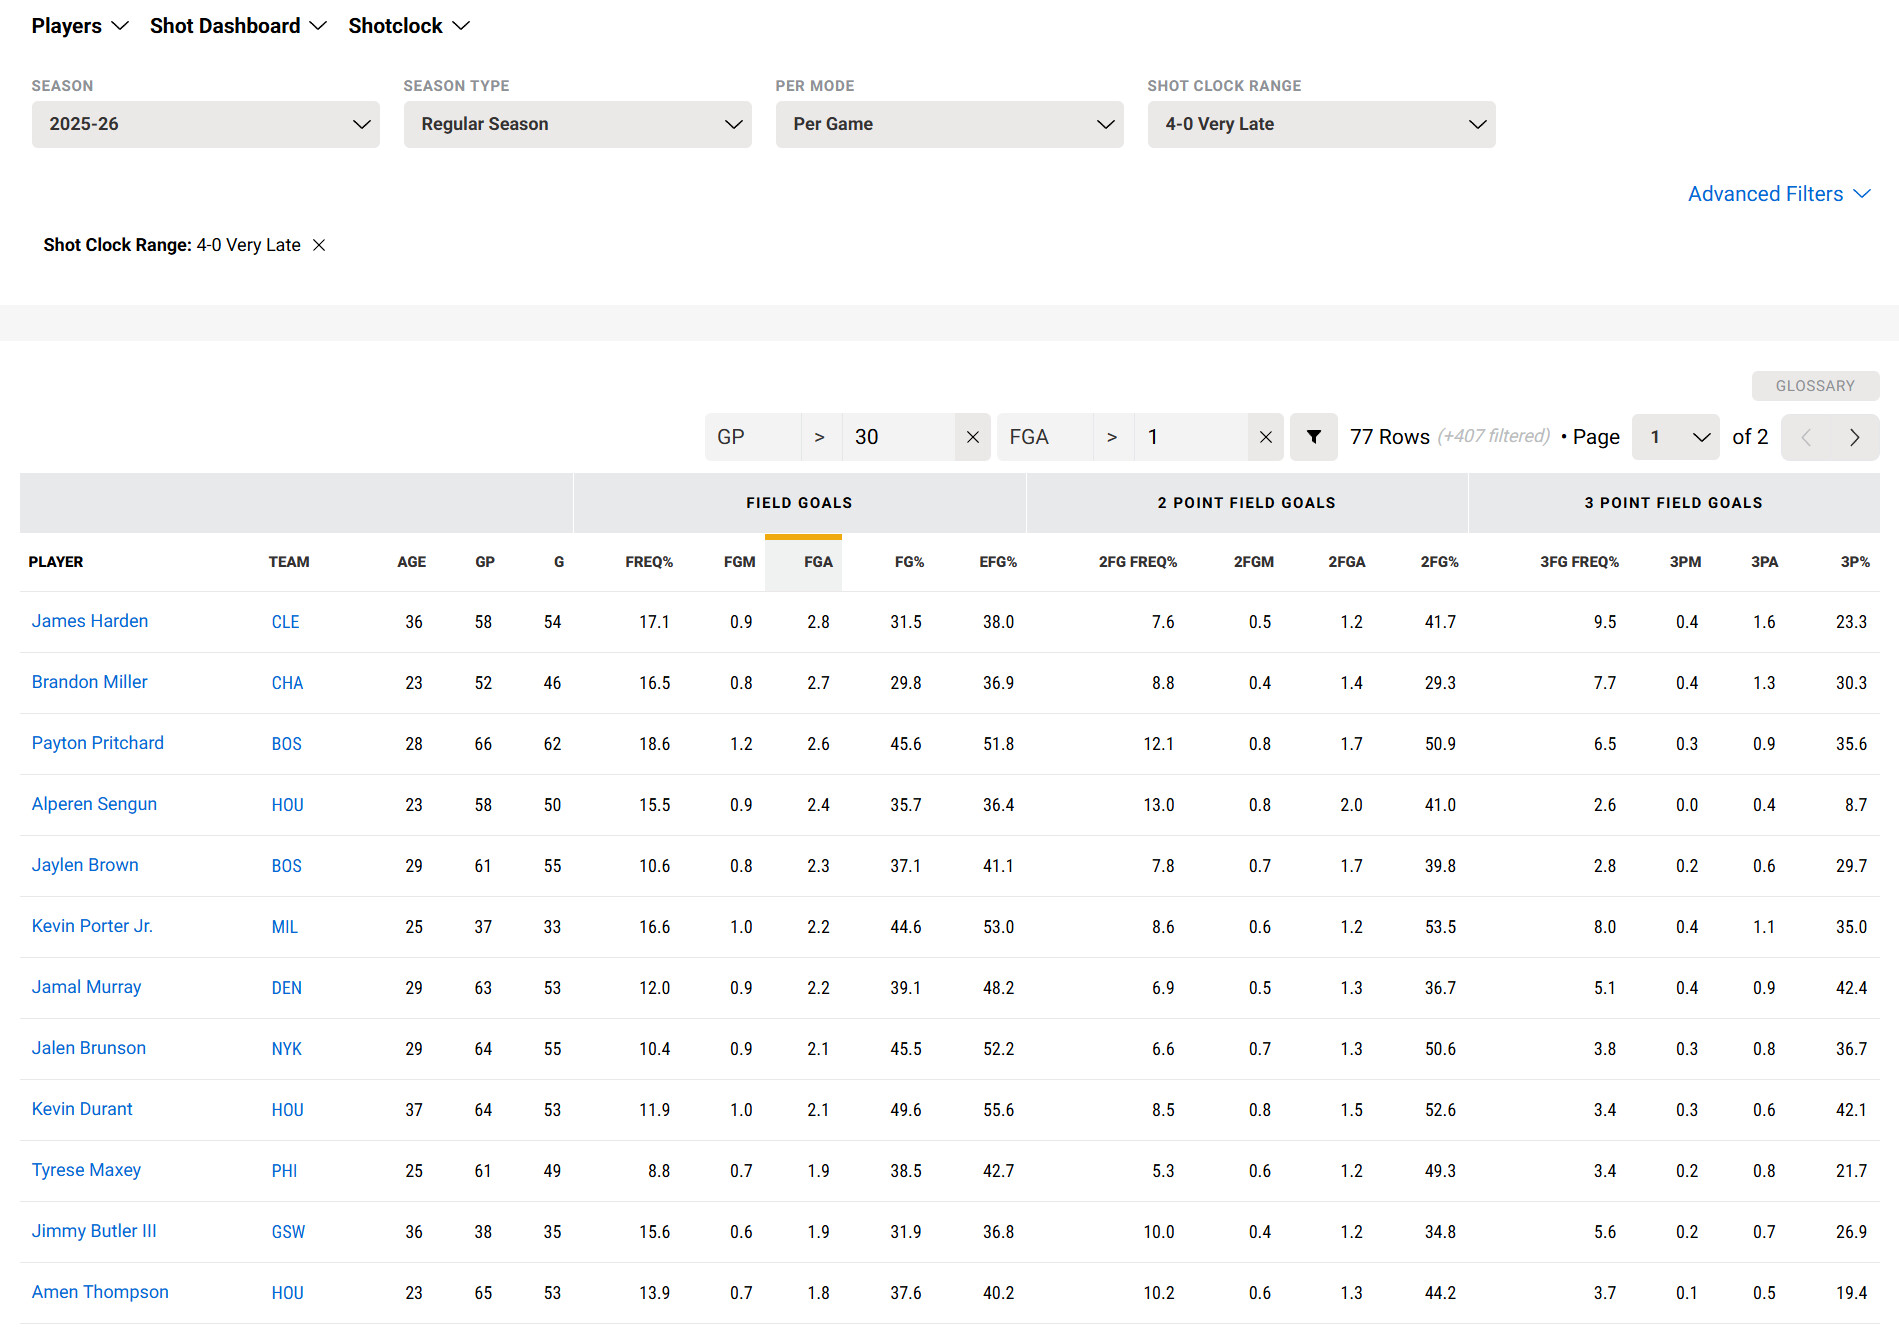Open James Harden's player page
The image size is (1899, 1329).
click(x=90, y=621)
